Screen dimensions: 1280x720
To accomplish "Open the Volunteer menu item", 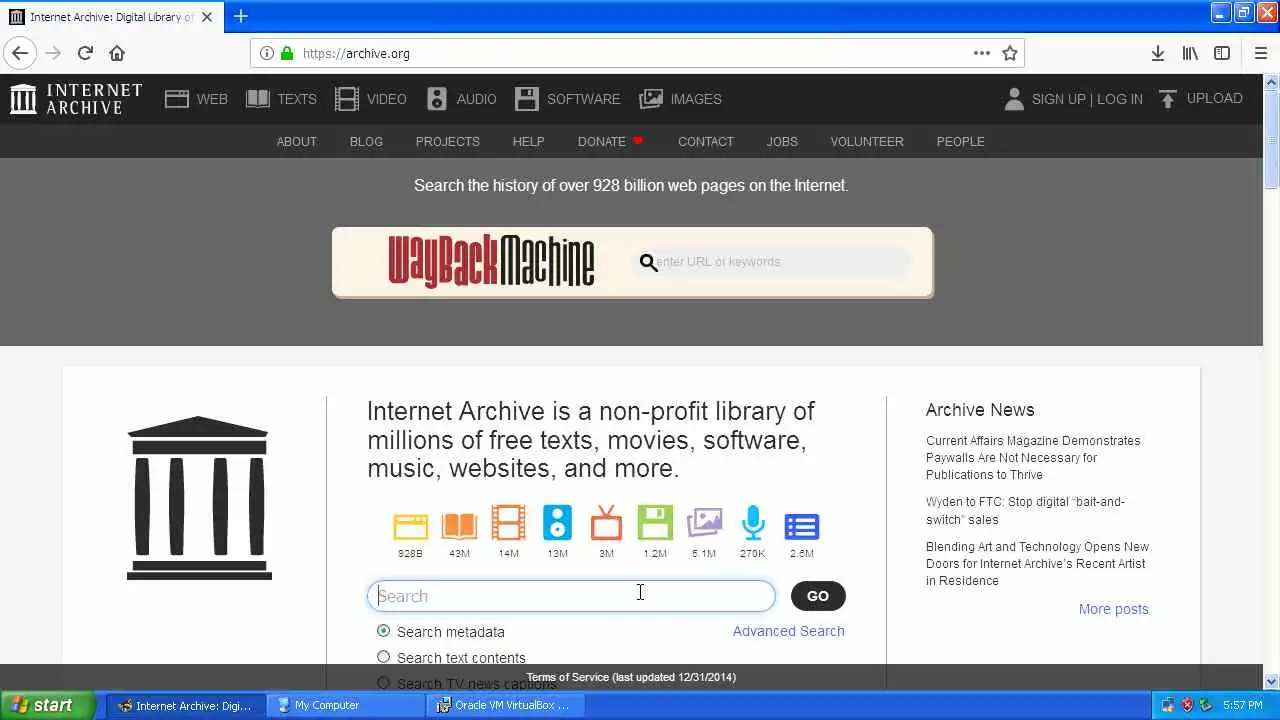I will coord(867,141).
